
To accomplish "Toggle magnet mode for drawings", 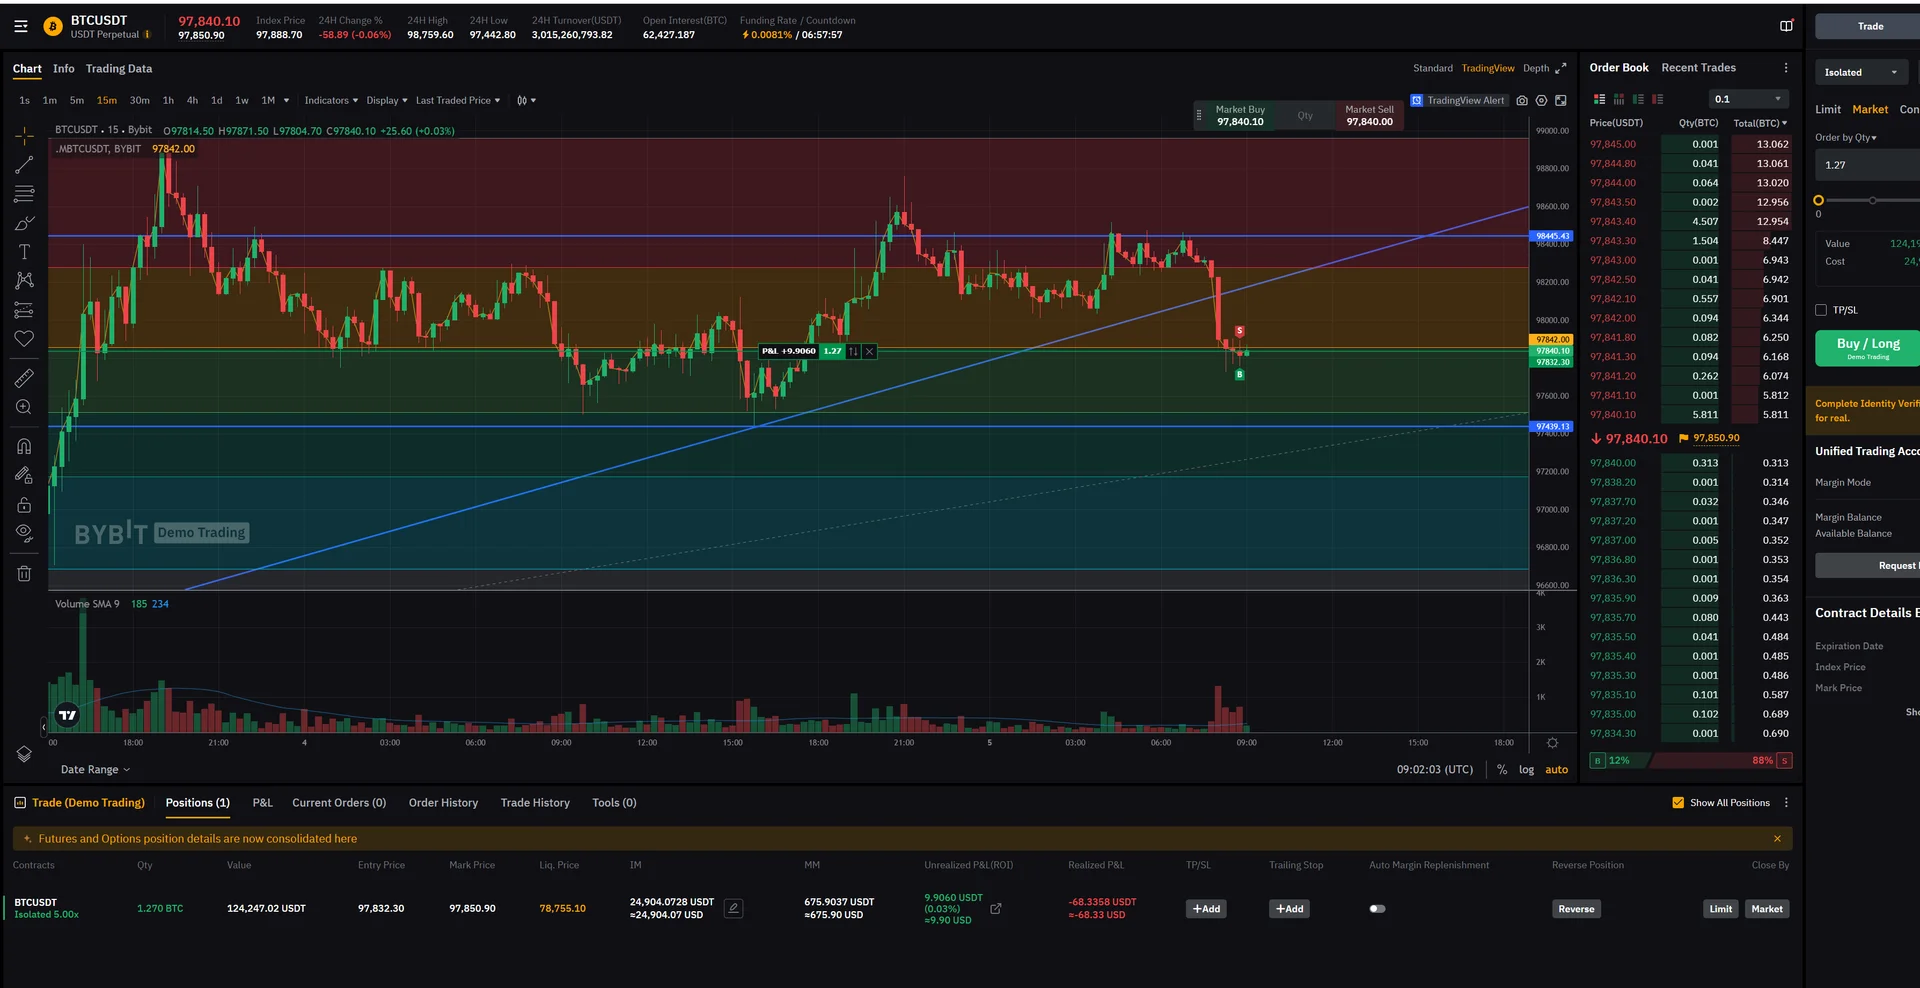I will pyautogui.click(x=24, y=446).
